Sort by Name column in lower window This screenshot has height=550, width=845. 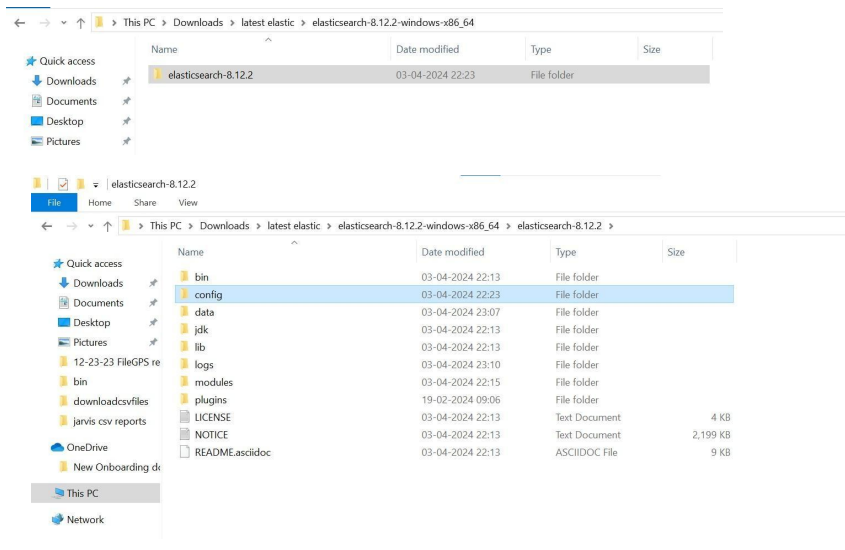pos(191,252)
